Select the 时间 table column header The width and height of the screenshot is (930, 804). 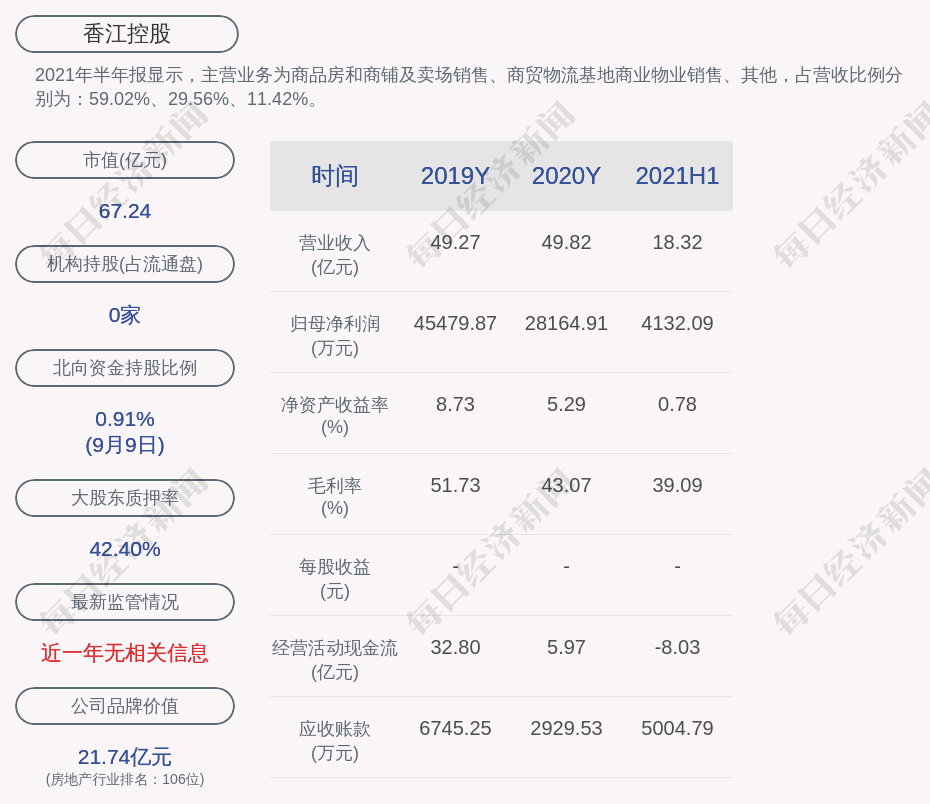click(334, 176)
